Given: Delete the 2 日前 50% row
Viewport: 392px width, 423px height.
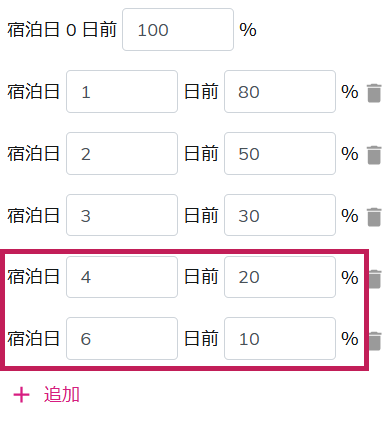Looking at the screenshot, I should click(374, 155).
